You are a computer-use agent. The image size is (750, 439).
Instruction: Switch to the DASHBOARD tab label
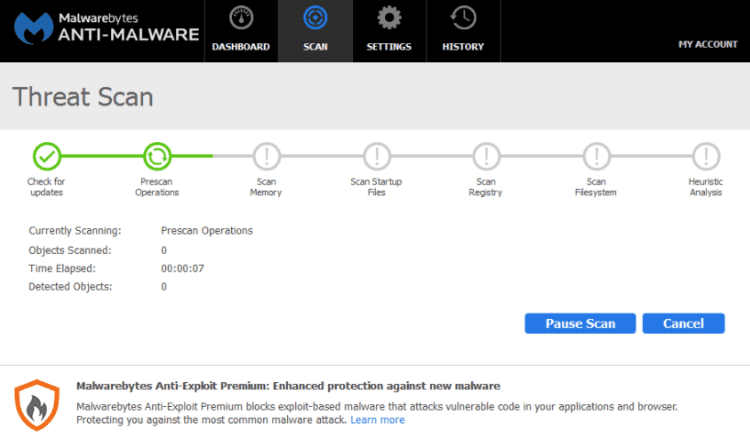click(x=241, y=47)
